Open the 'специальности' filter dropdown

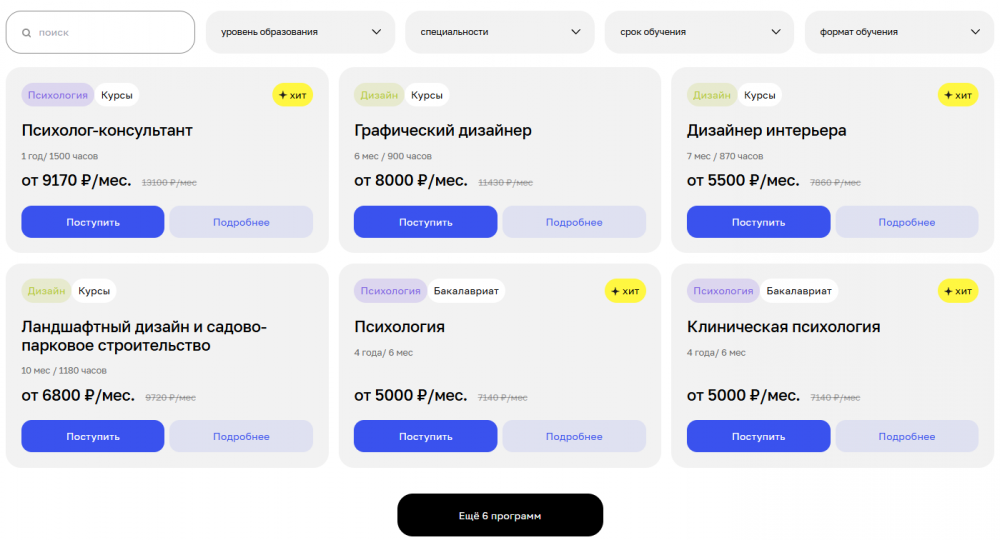(500, 32)
